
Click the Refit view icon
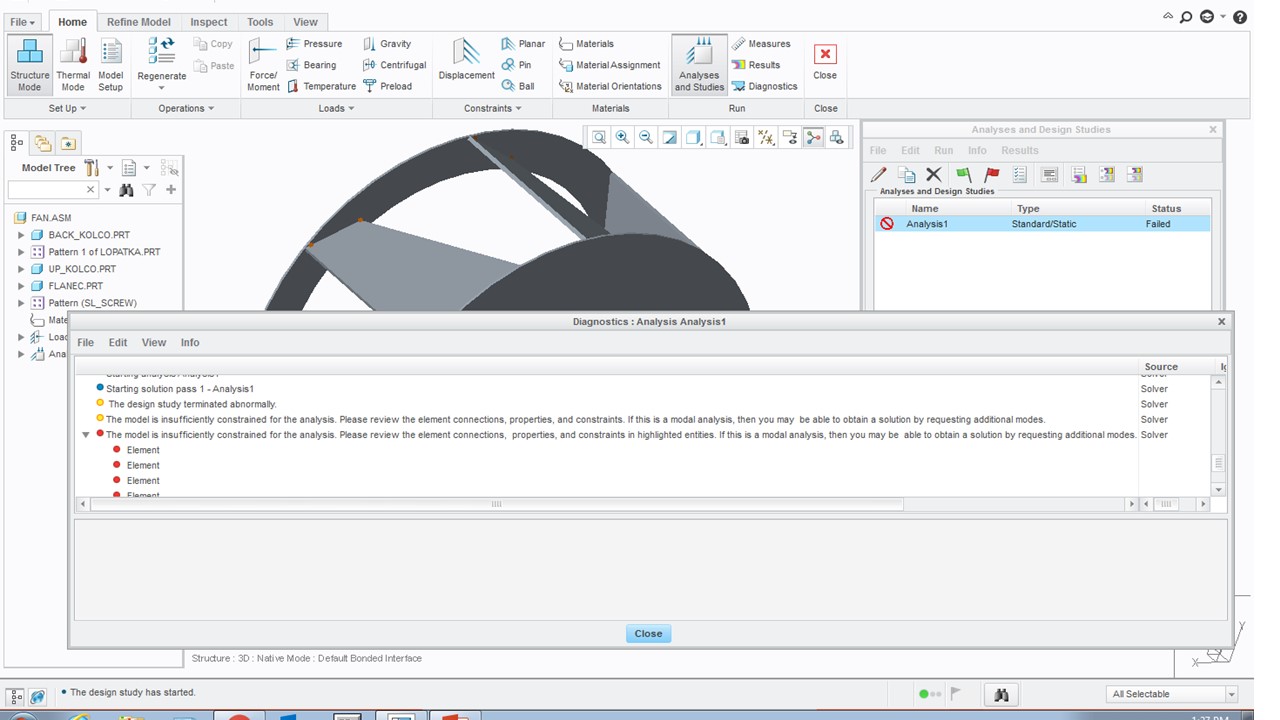[x=599, y=138]
